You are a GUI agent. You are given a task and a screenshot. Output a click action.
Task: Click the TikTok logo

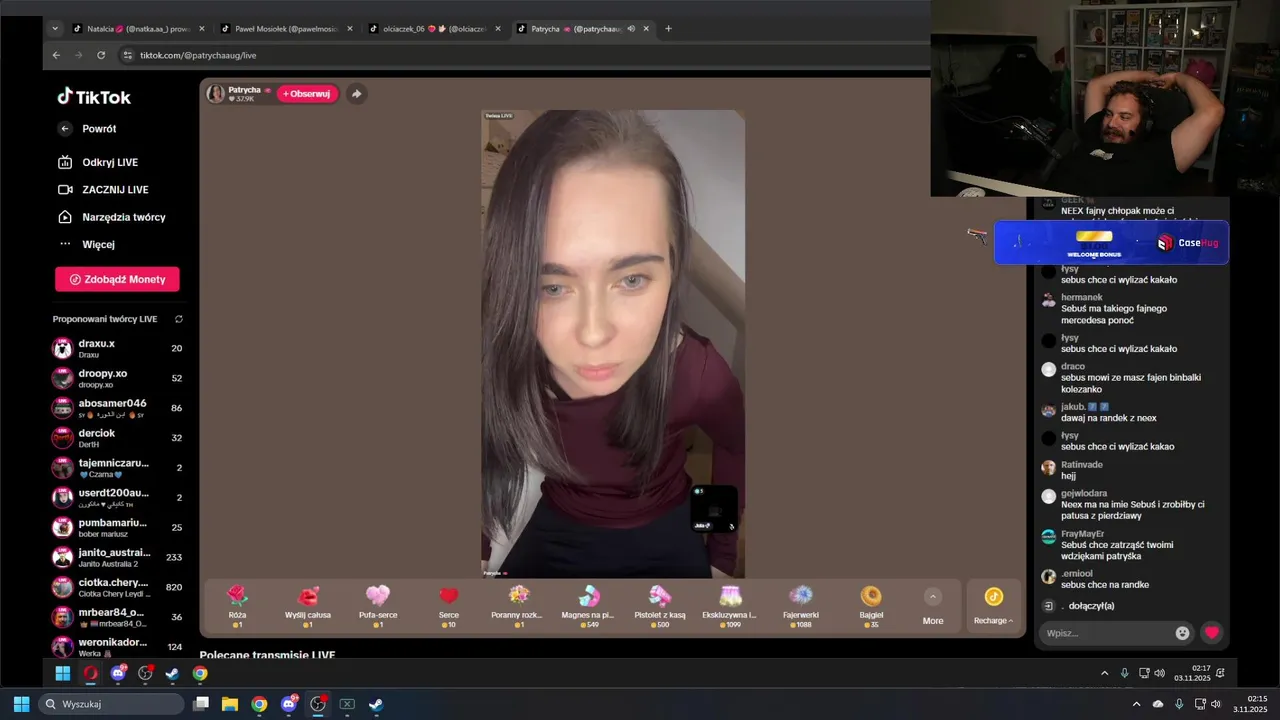point(94,97)
